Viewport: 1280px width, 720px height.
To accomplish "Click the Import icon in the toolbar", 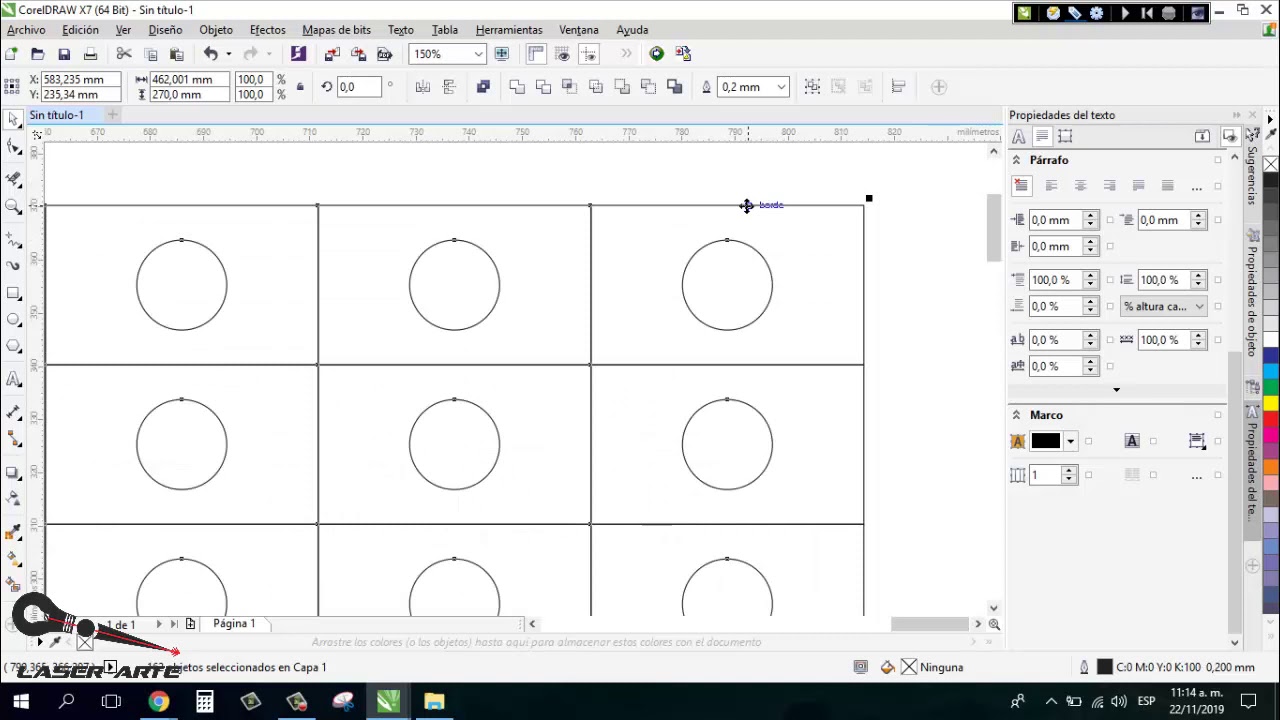I will 332,54.
